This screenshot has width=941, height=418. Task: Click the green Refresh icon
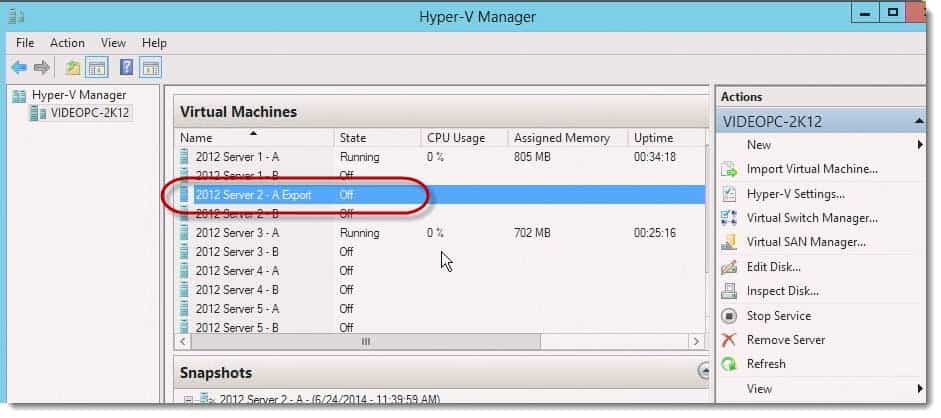[729, 364]
